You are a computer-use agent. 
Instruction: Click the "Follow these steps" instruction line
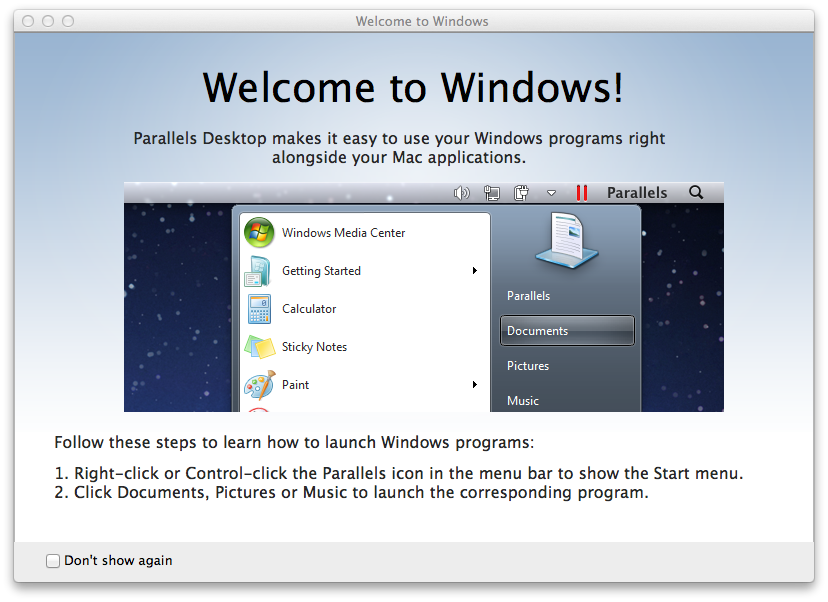(294, 442)
